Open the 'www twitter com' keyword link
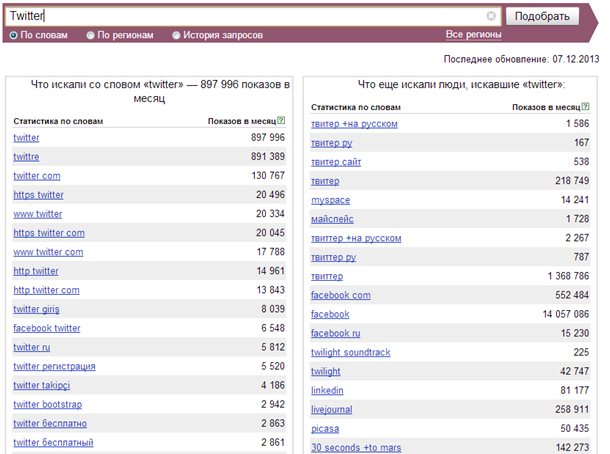The height and width of the screenshot is (454, 610). 48,252
